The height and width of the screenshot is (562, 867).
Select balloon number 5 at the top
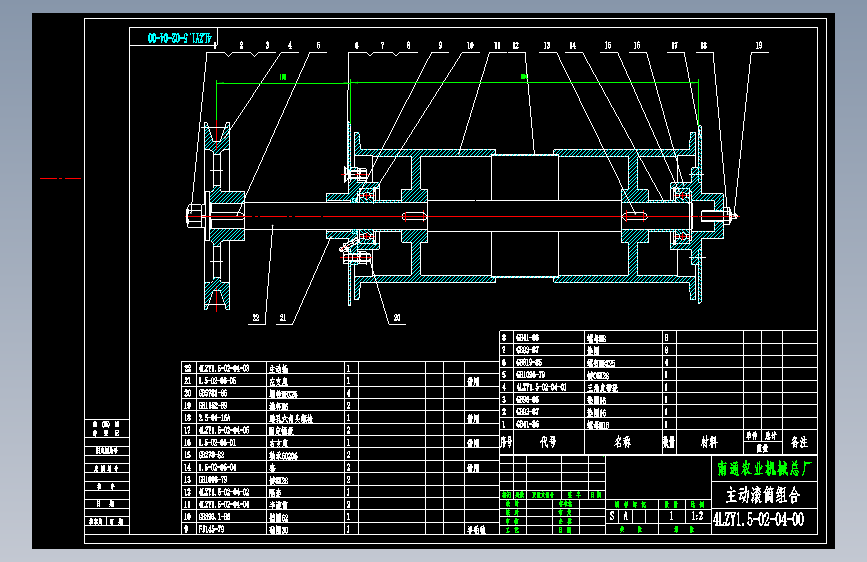pos(318,45)
